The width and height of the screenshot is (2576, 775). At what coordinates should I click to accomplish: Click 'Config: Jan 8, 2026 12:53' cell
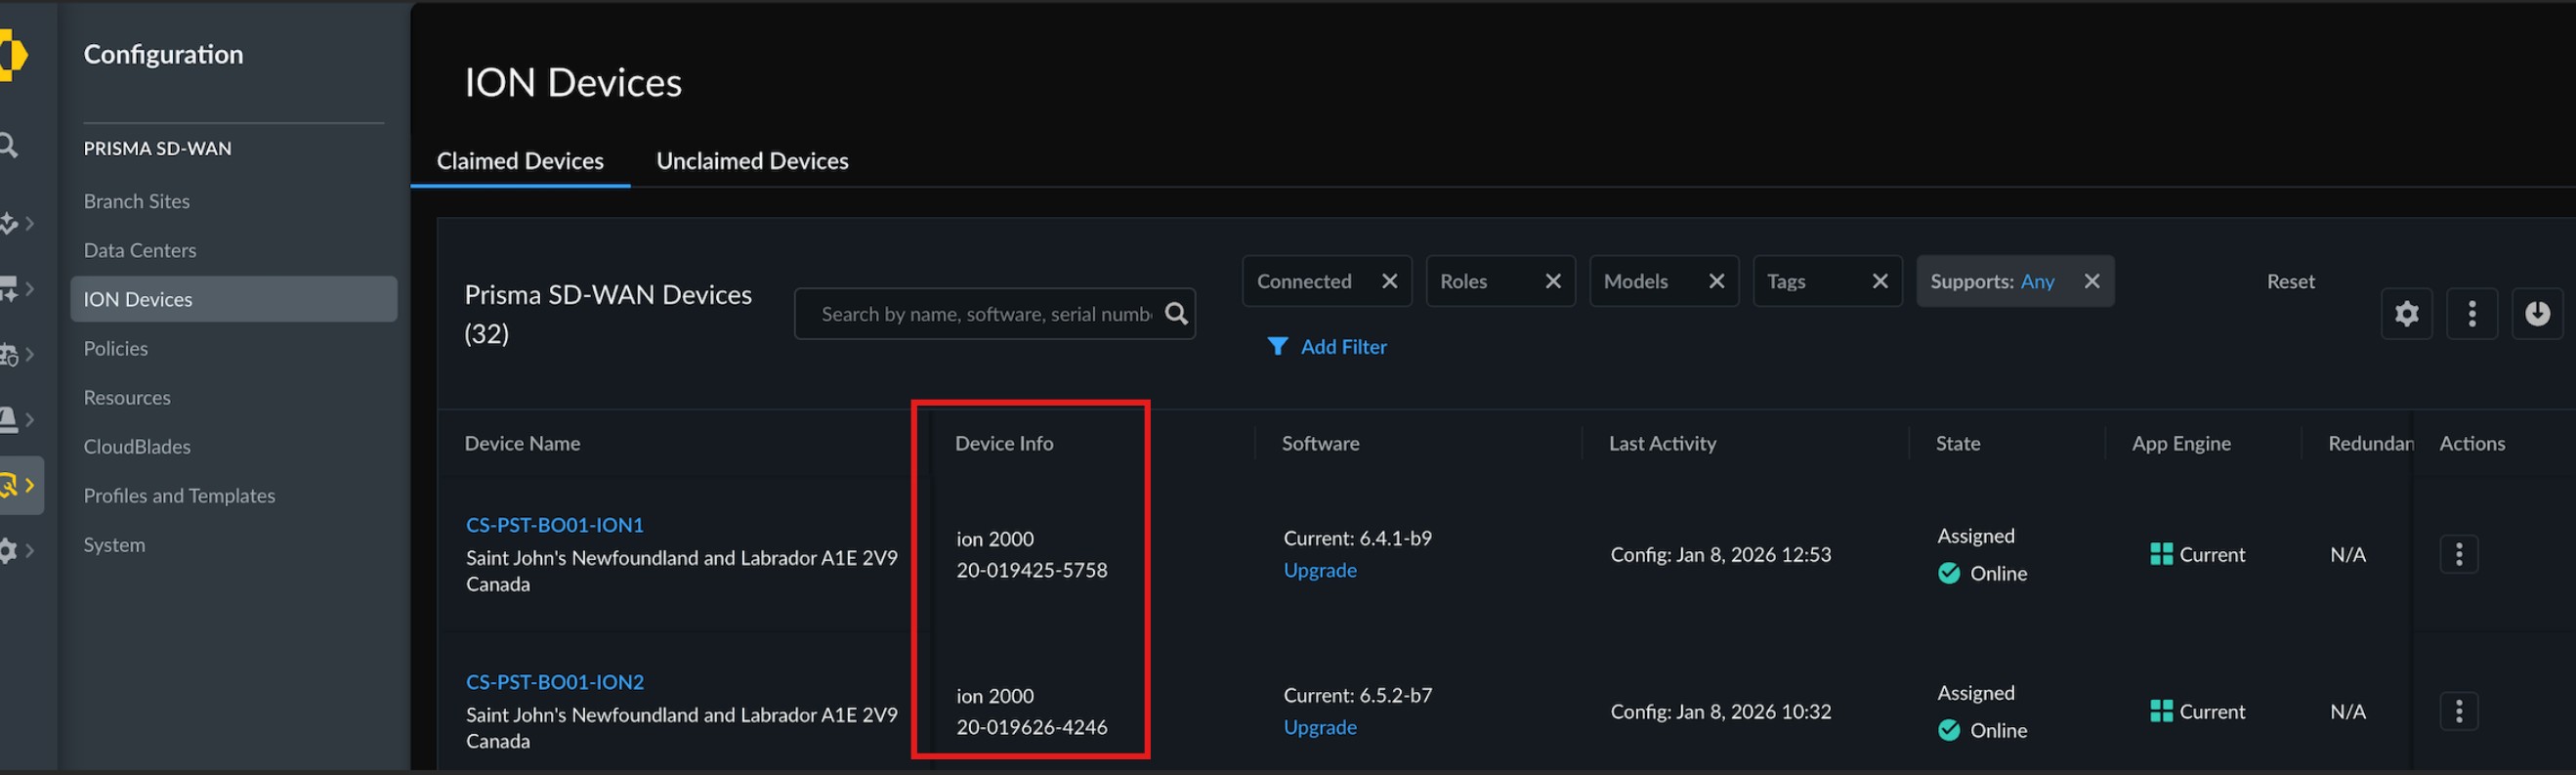click(1720, 554)
